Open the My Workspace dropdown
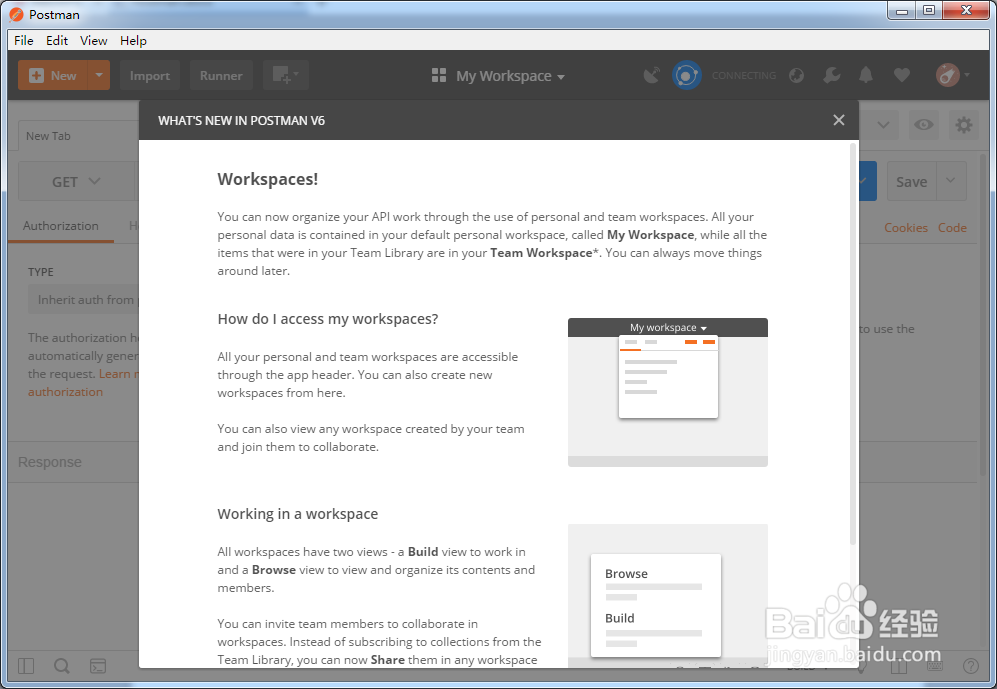This screenshot has height=689, width=997. [x=510, y=76]
